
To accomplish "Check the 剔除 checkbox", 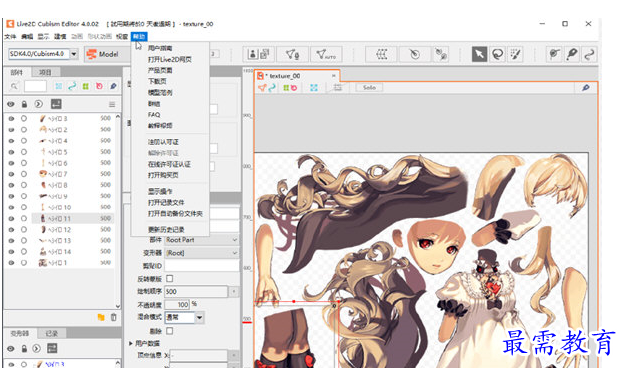I will pos(170,331).
